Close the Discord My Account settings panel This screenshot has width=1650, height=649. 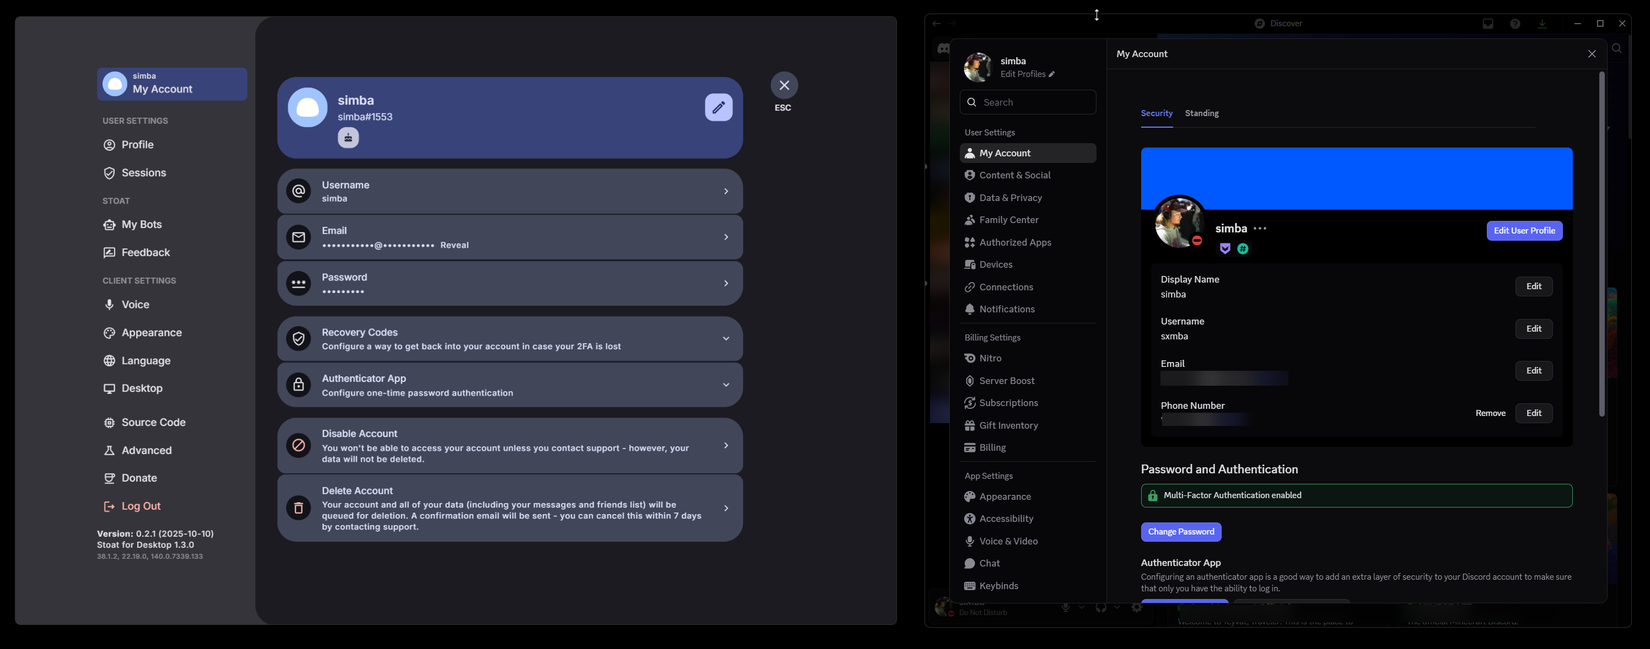1592,54
